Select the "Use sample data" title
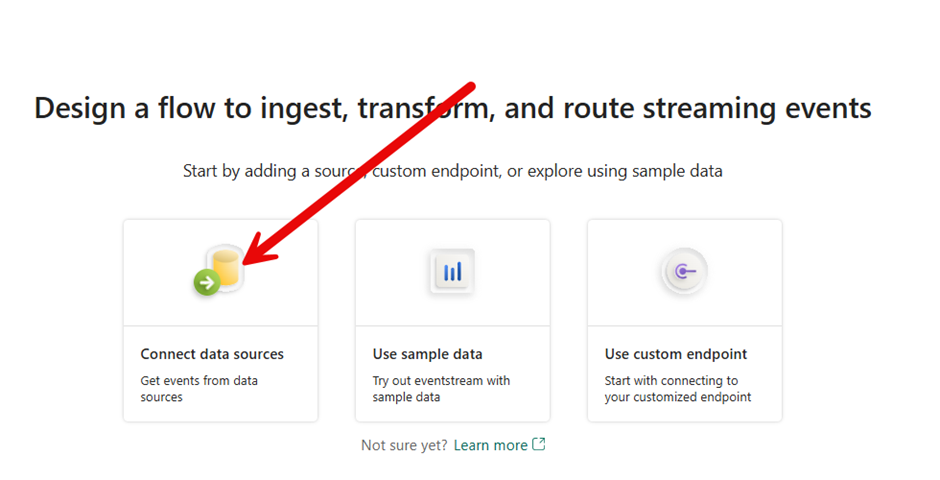940x480 pixels. tap(427, 354)
